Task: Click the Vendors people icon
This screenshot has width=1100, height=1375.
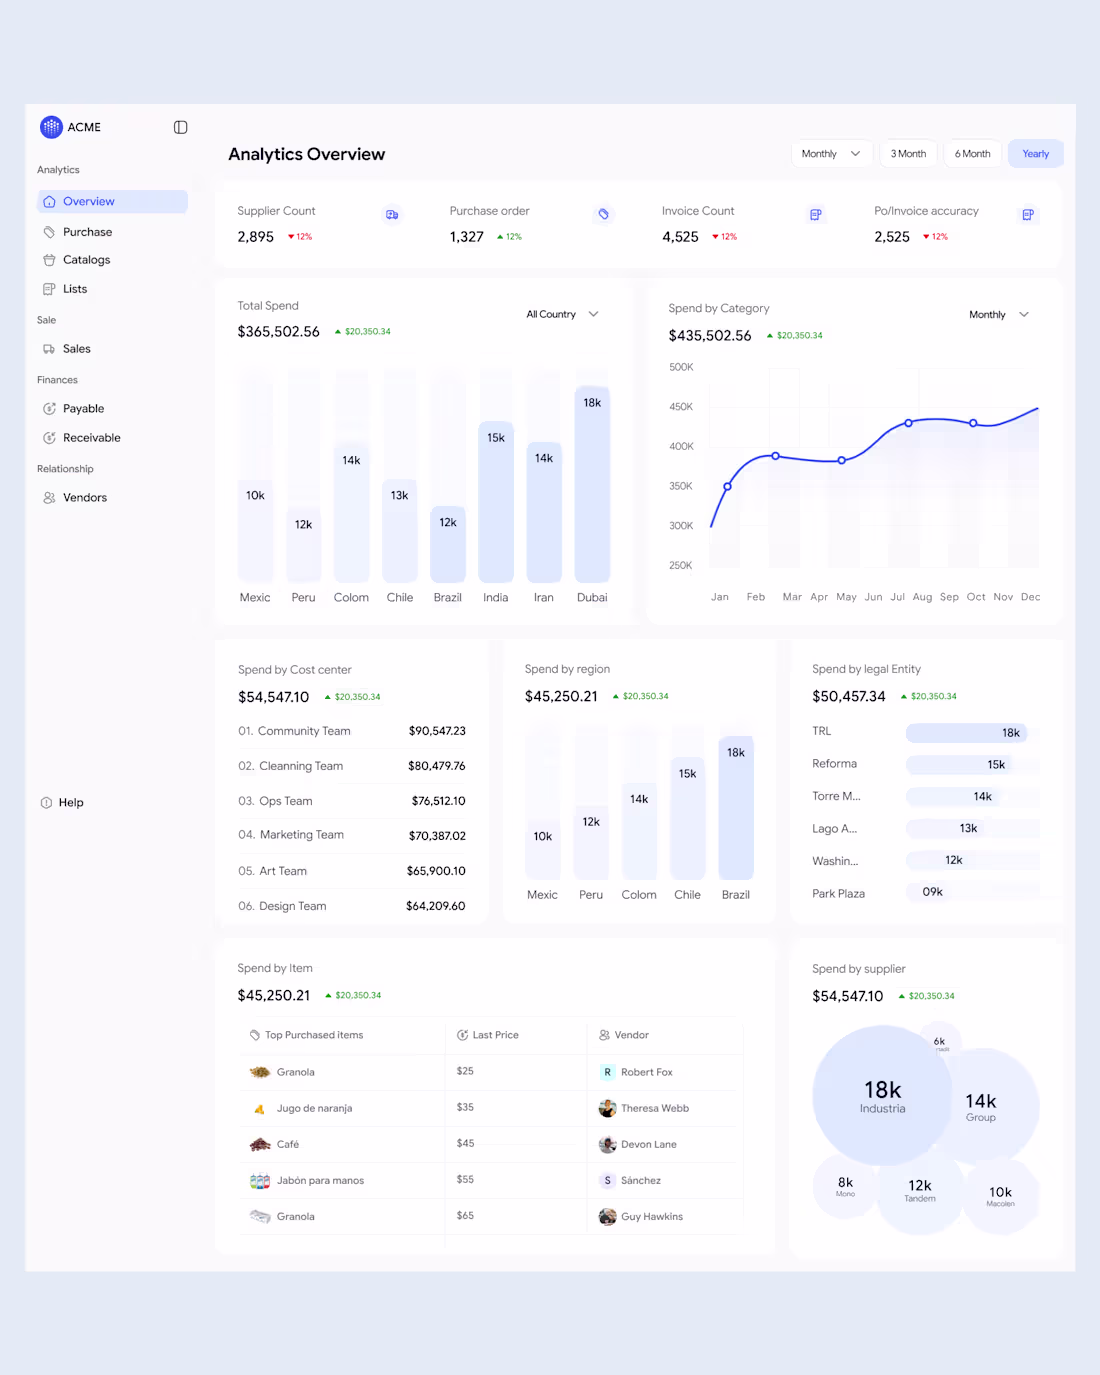Action: coord(49,497)
